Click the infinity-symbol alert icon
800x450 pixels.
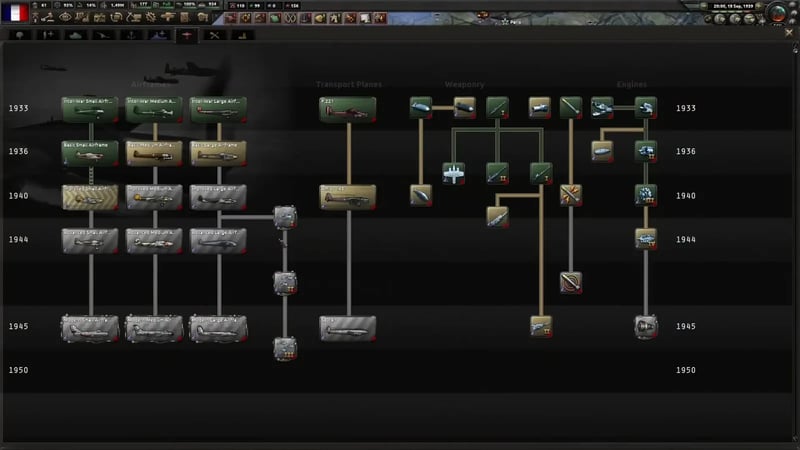click(290, 18)
